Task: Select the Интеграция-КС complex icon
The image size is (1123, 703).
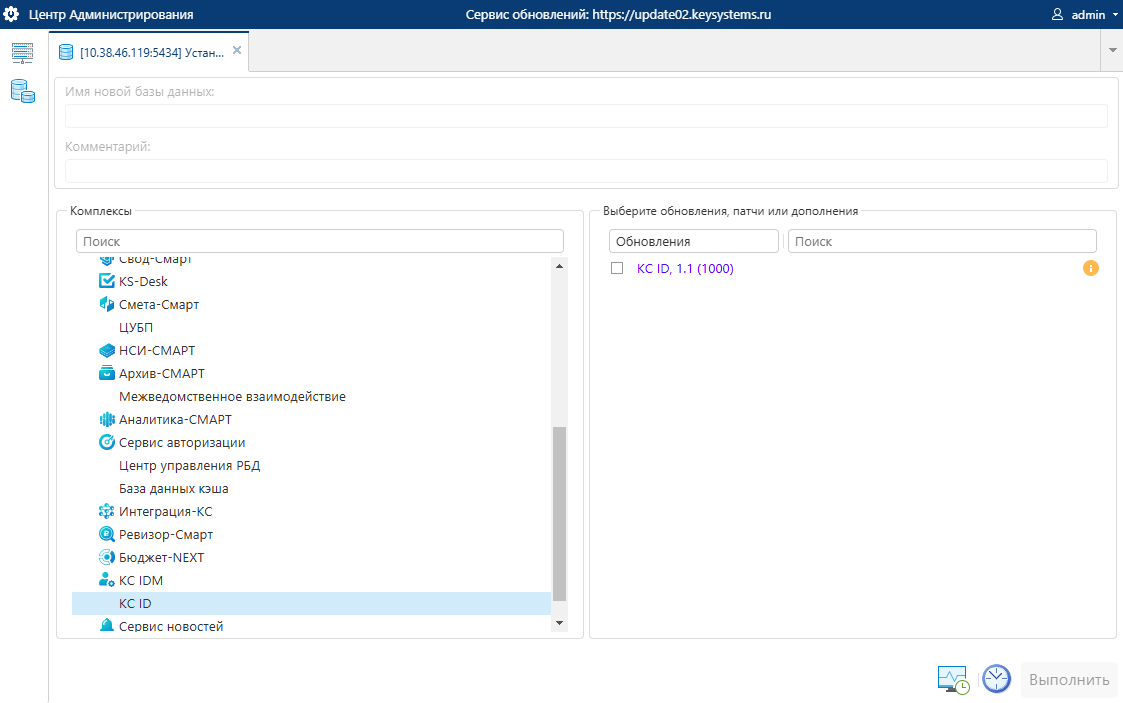Action: (107, 511)
